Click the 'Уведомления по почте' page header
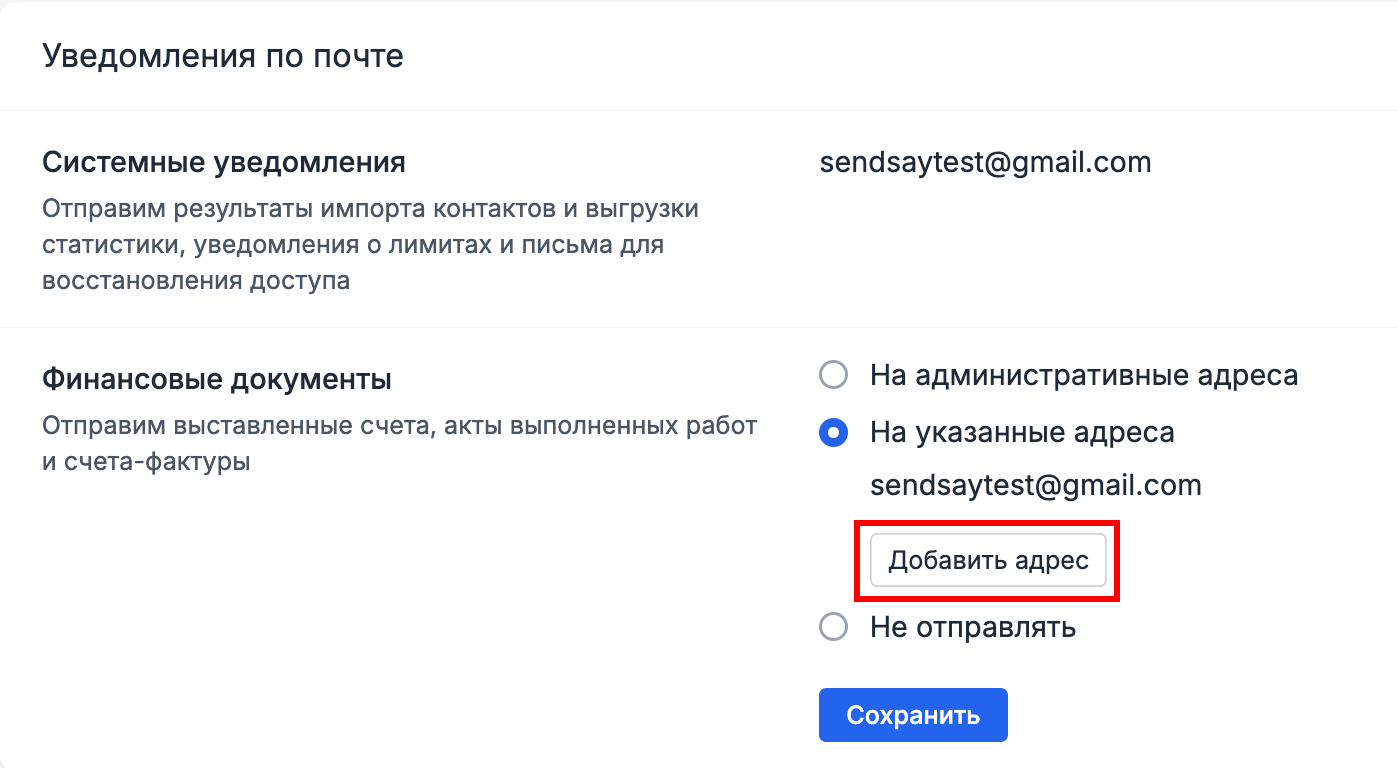This screenshot has width=1398, height=768. (x=222, y=56)
